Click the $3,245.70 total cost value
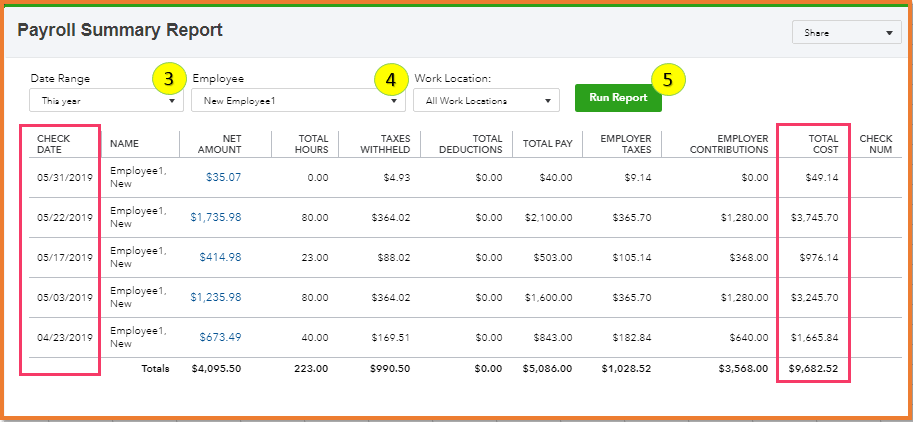Screen dimensions: 913x422 click(x=815, y=298)
